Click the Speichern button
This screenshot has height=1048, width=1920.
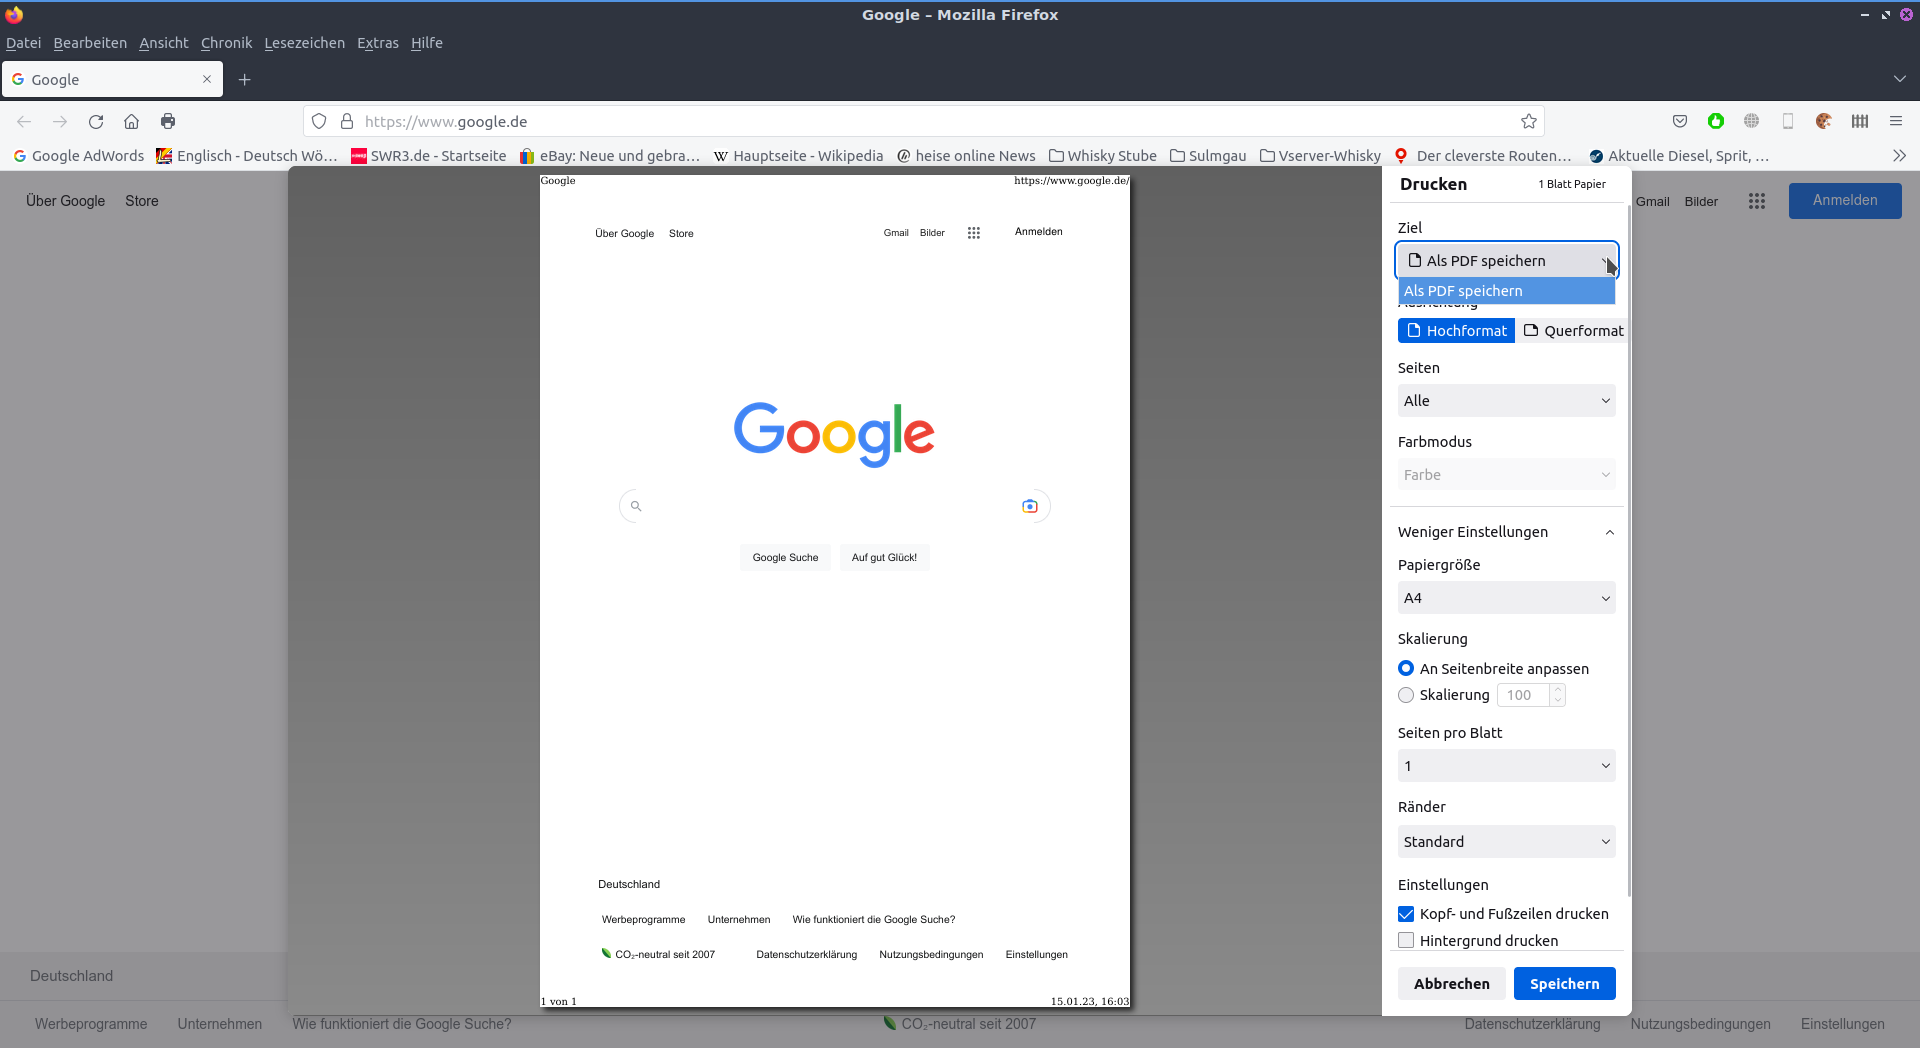click(1564, 984)
